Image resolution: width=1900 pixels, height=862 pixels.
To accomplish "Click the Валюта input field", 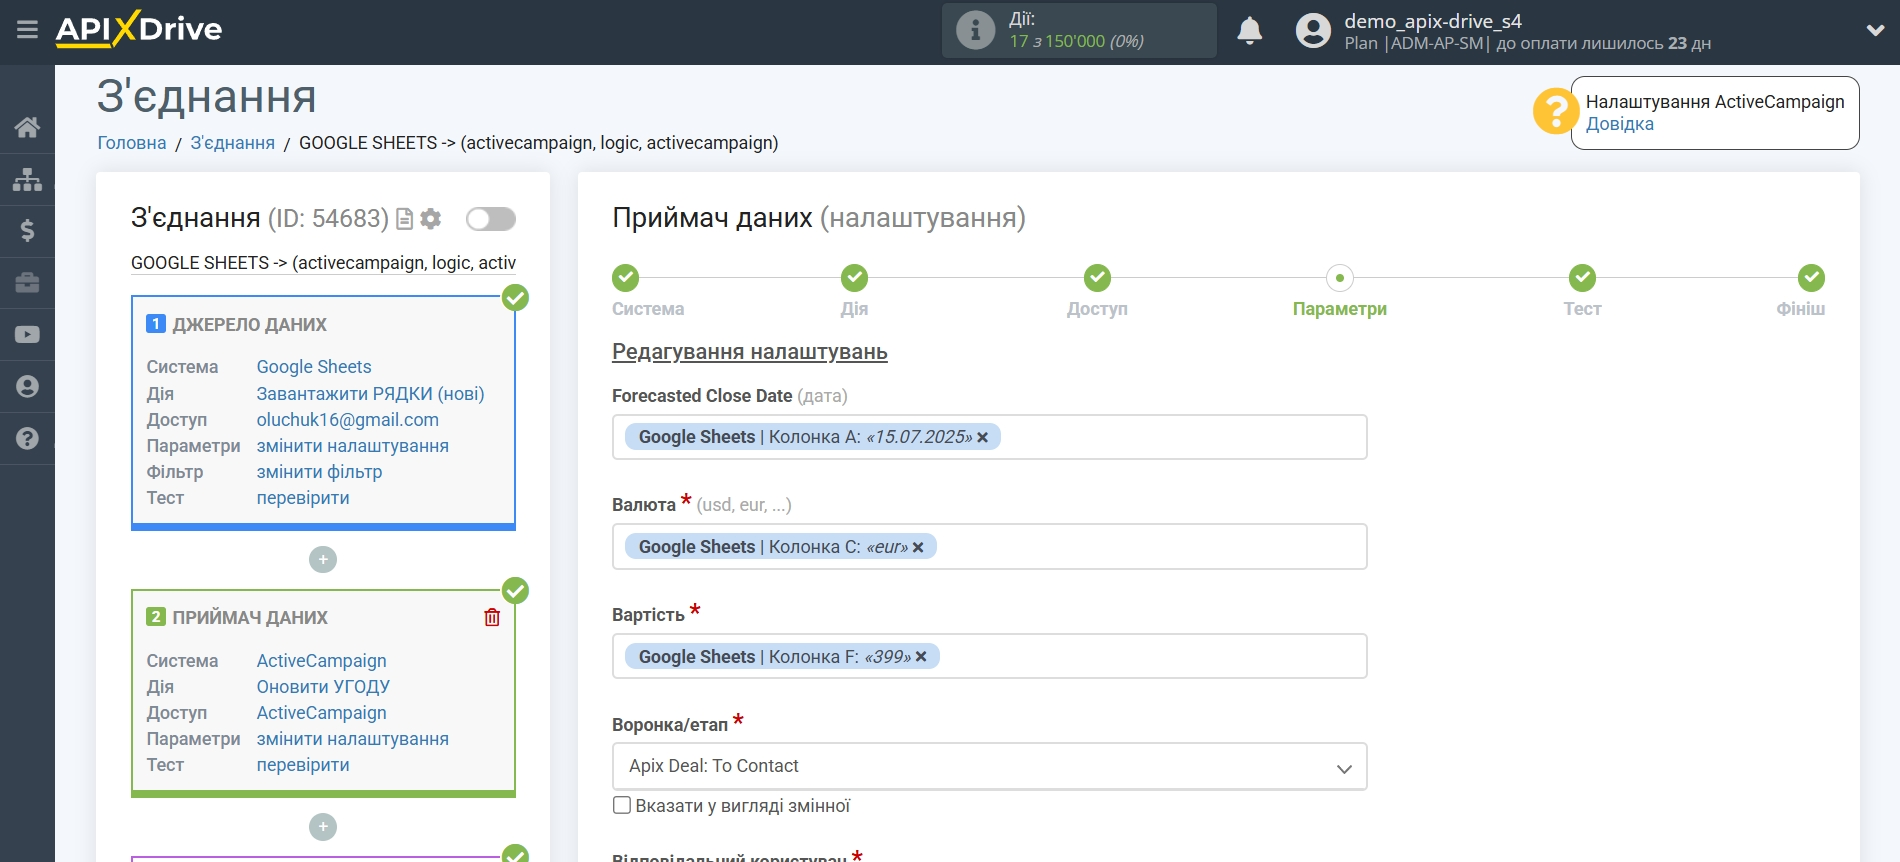I will [989, 547].
